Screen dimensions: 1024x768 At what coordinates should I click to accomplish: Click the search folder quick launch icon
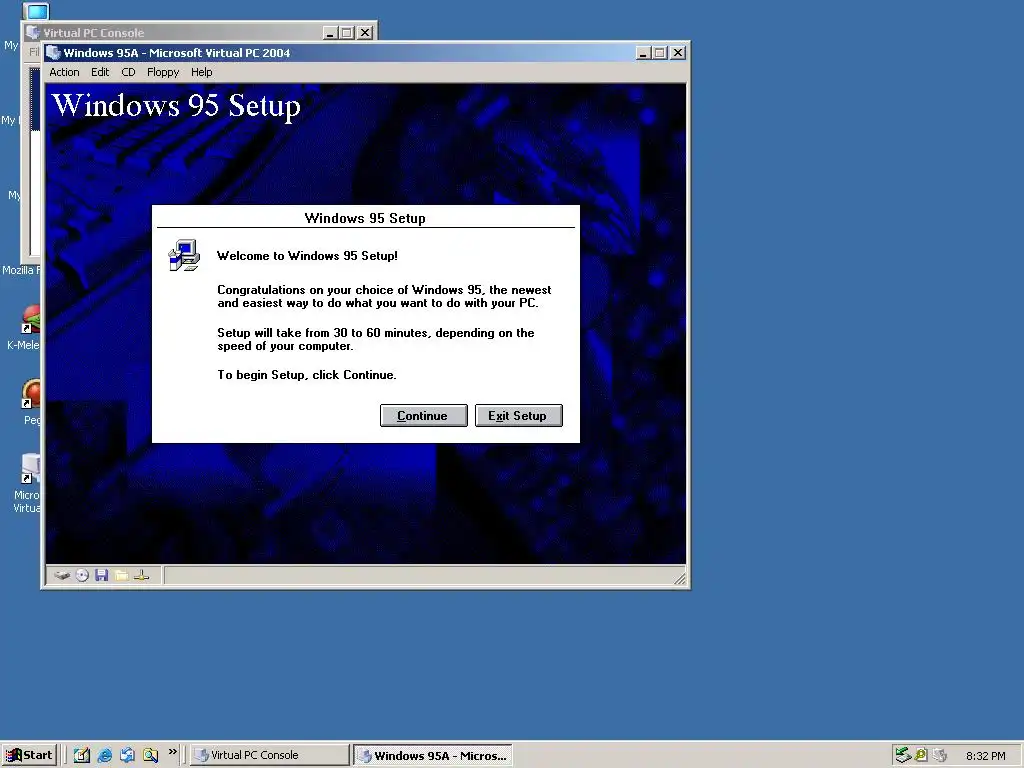(x=150, y=755)
